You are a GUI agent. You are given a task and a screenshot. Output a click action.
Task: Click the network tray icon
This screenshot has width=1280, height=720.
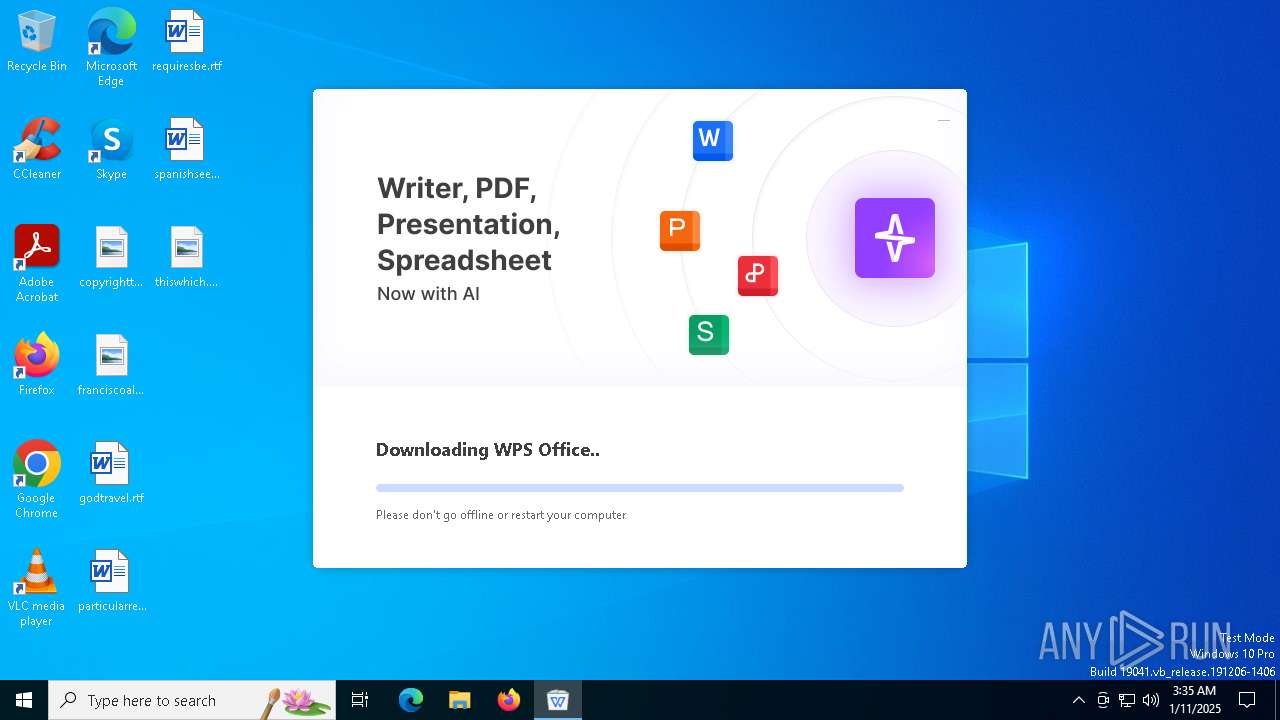point(1127,700)
